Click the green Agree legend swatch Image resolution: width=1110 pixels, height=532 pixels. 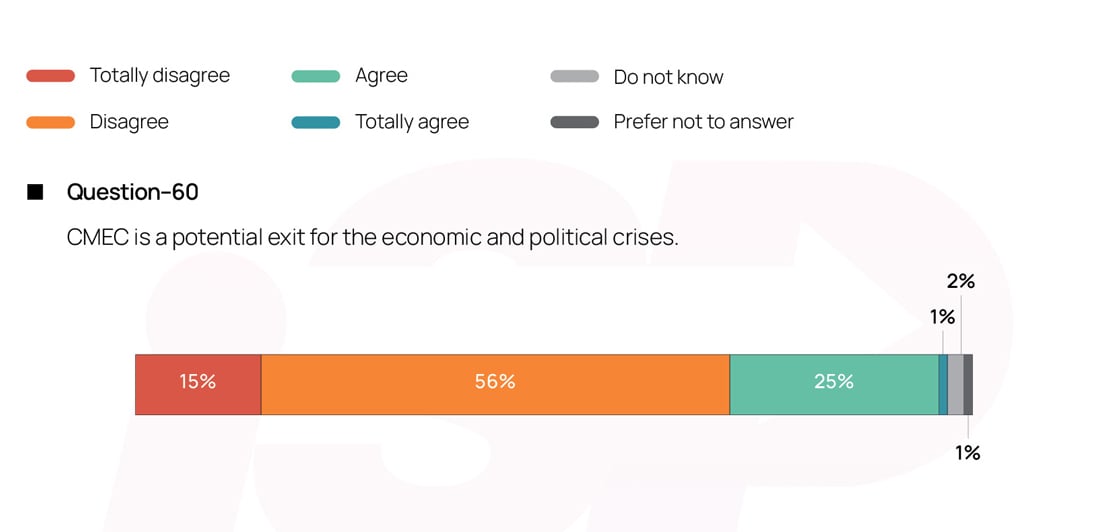point(316,76)
